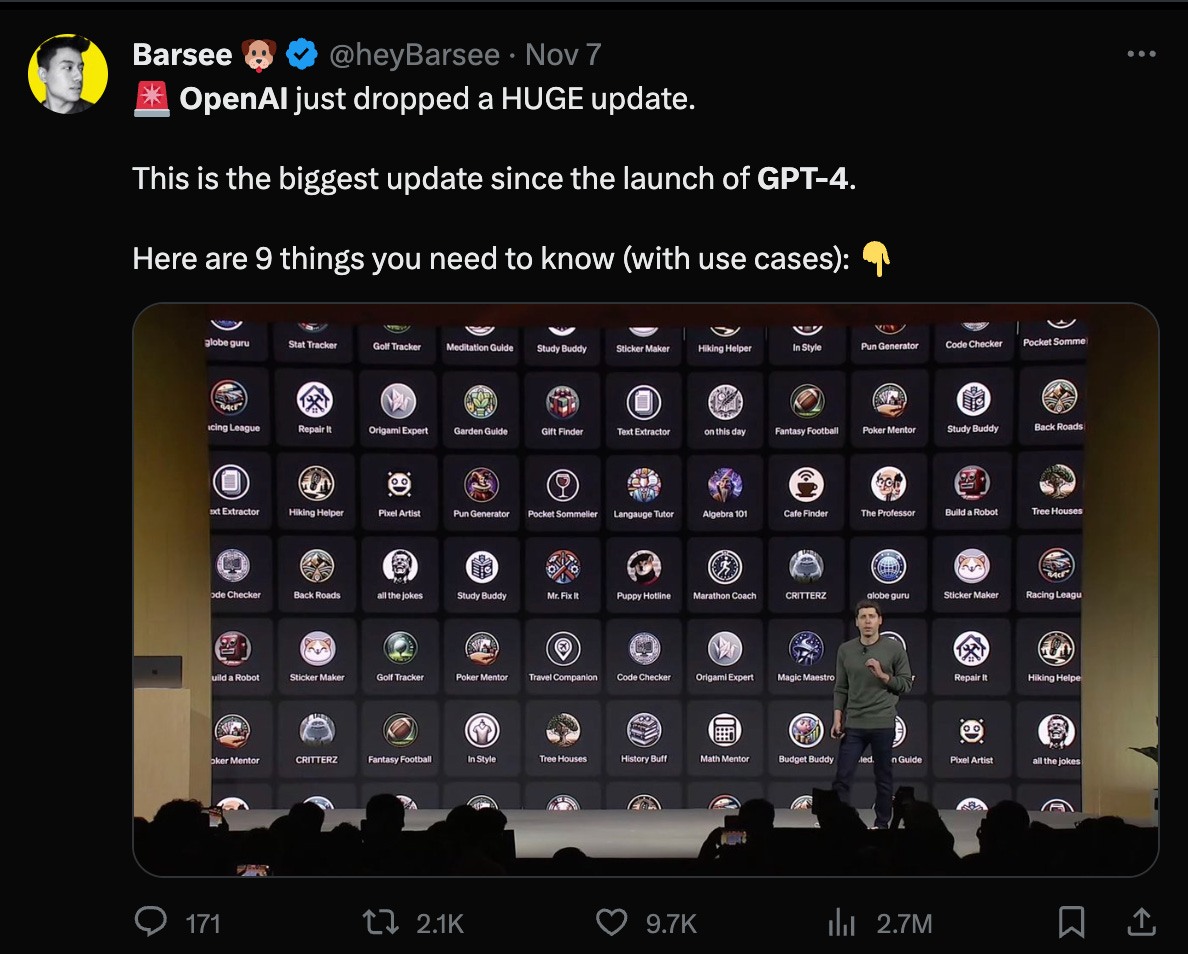Open the Barsee display name link

click(x=183, y=55)
